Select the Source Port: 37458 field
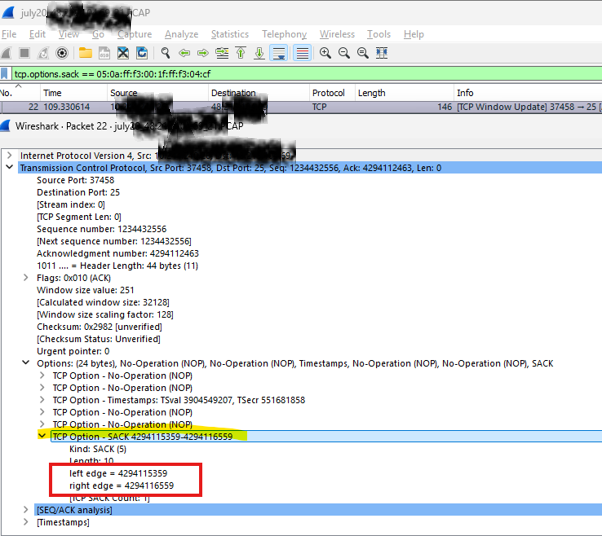 (x=75, y=180)
